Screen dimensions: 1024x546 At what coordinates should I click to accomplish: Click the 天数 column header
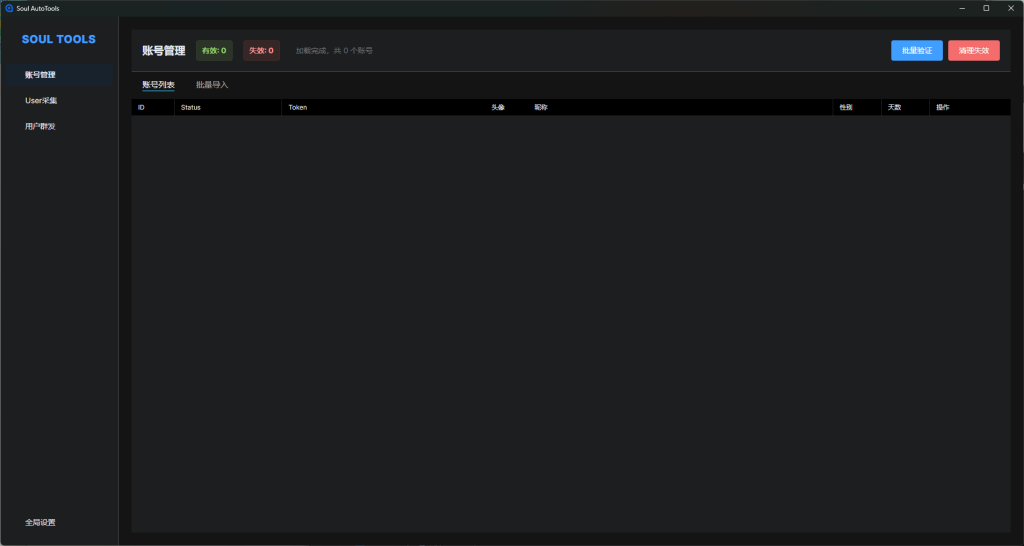pos(894,107)
